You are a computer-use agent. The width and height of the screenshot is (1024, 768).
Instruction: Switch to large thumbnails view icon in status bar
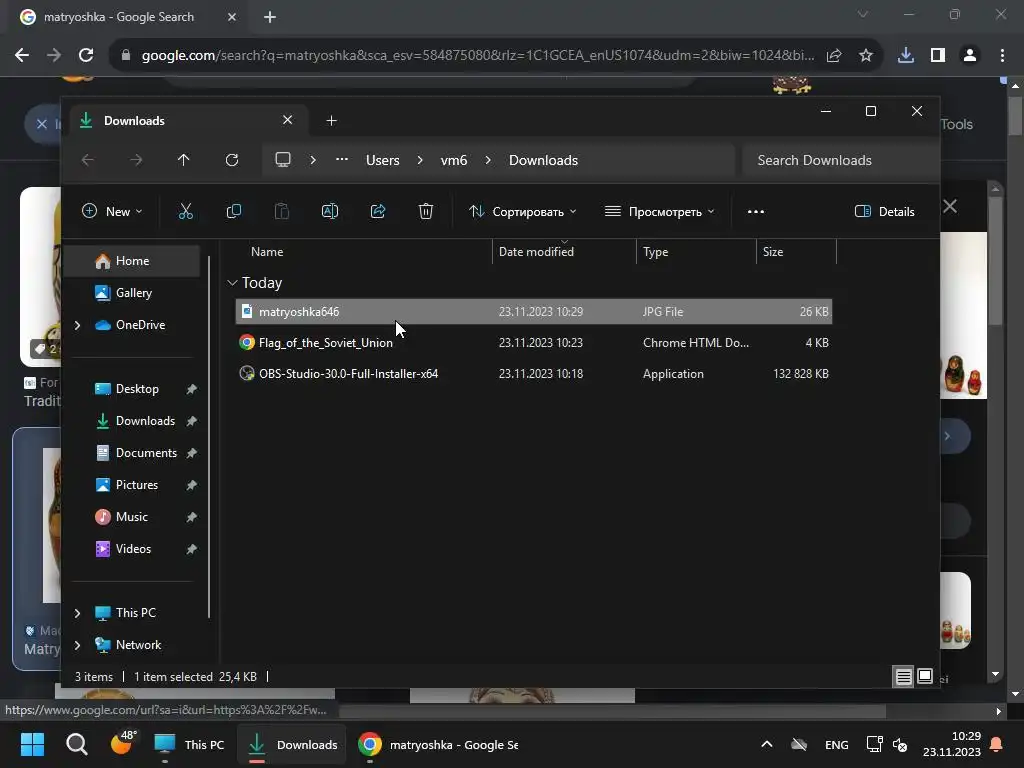click(x=925, y=677)
